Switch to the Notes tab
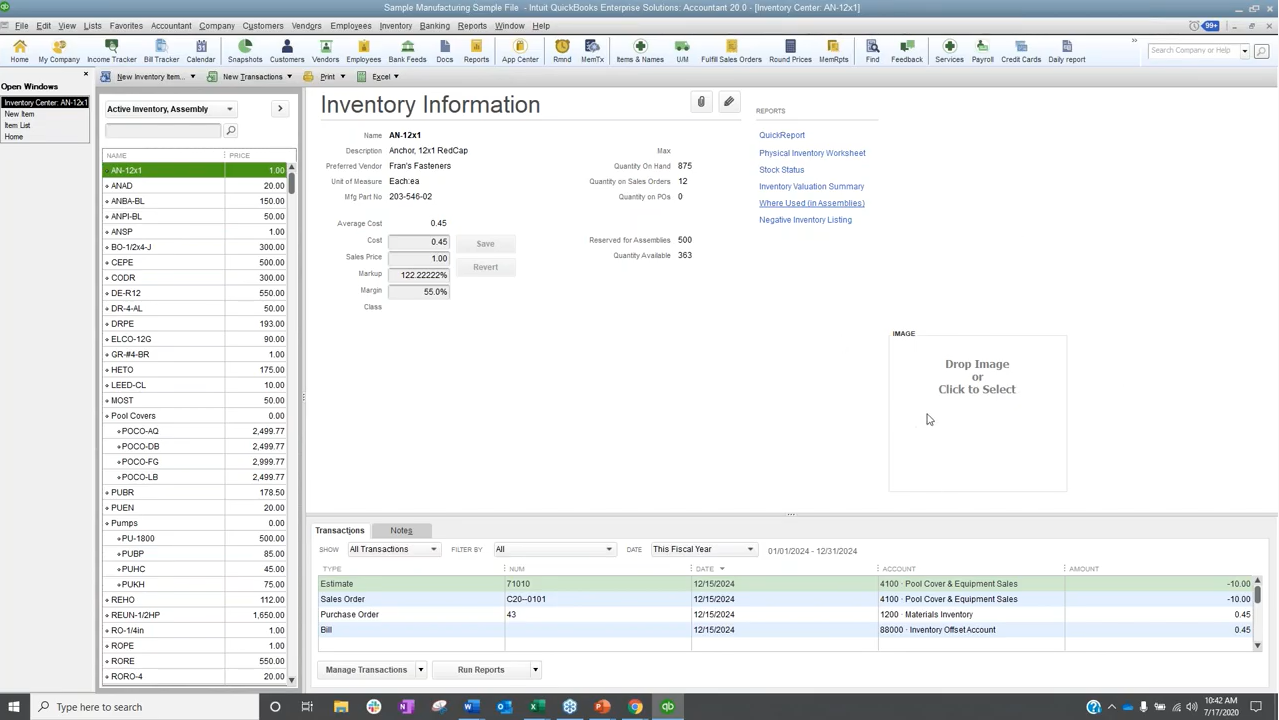The width and height of the screenshot is (1279, 720). (x=400, y=530)
